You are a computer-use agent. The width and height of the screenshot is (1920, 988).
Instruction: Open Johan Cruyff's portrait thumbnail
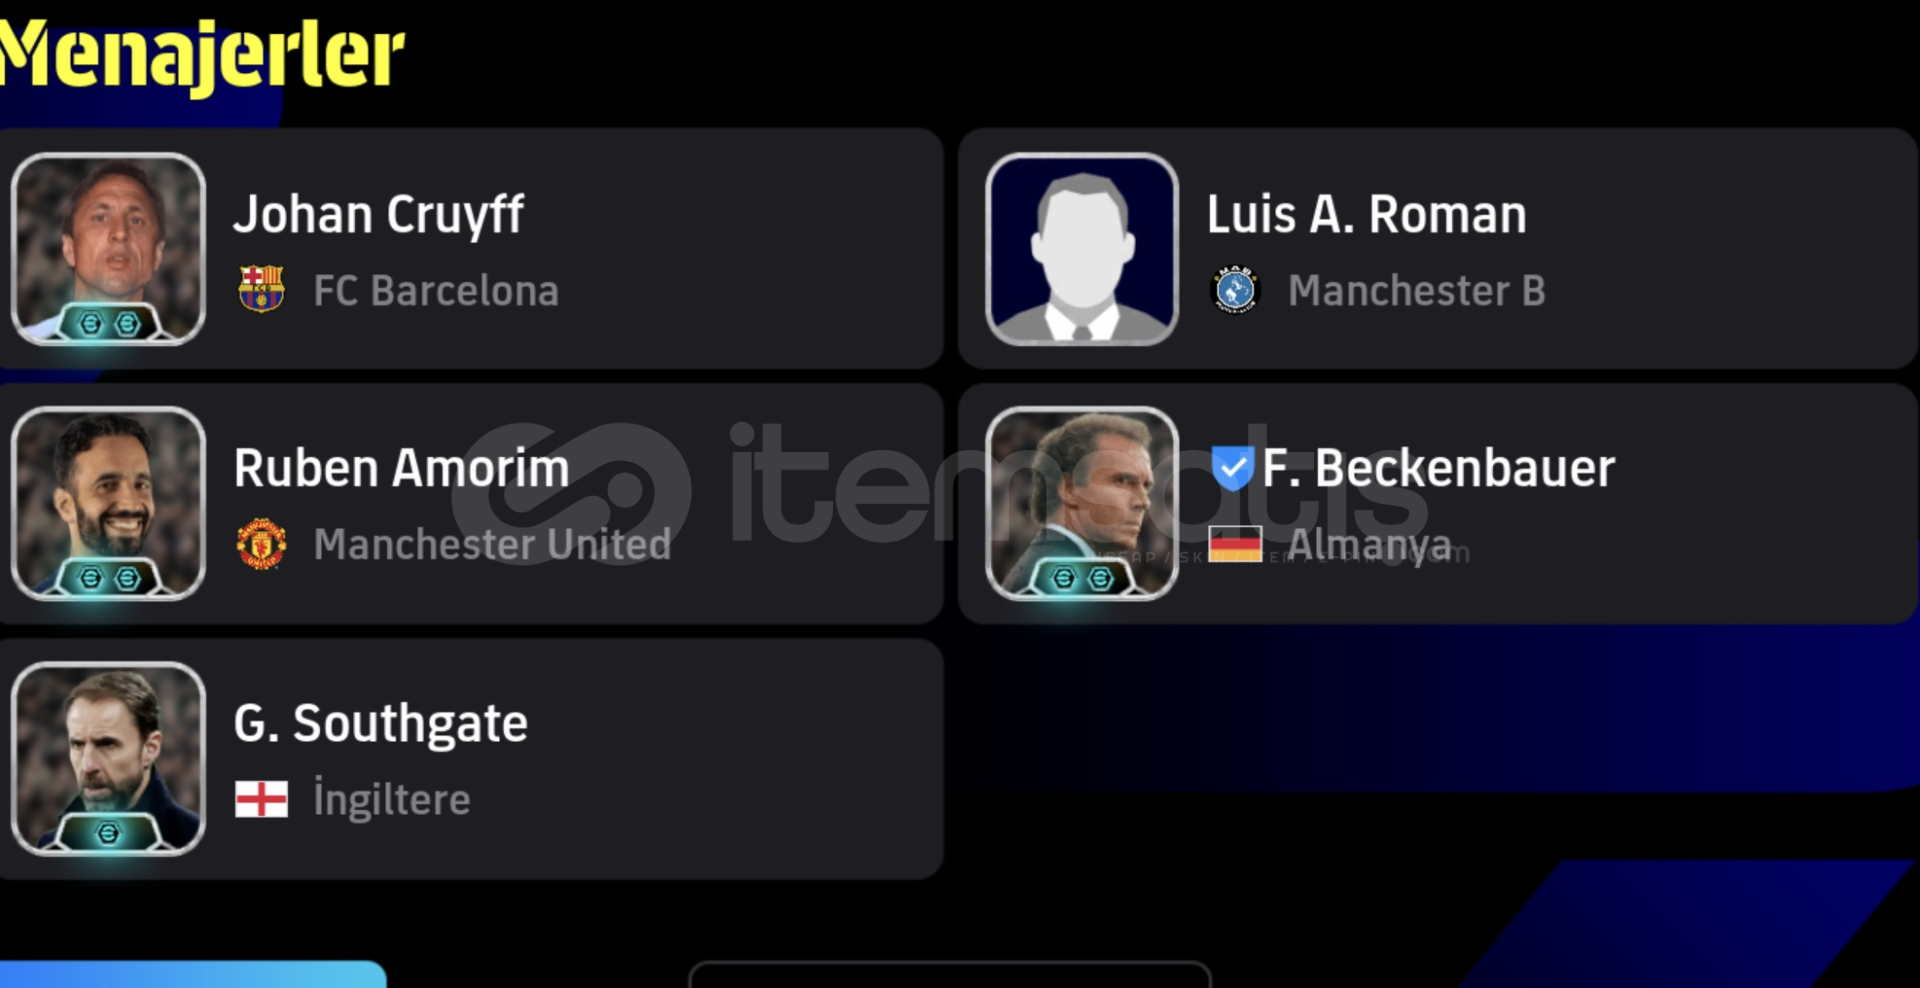click(109, 249)
